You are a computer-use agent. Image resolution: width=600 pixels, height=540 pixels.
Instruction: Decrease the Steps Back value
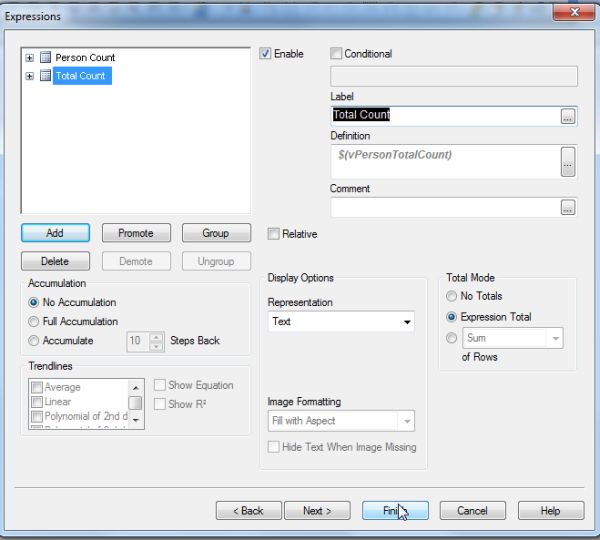[x=156, y=346]
